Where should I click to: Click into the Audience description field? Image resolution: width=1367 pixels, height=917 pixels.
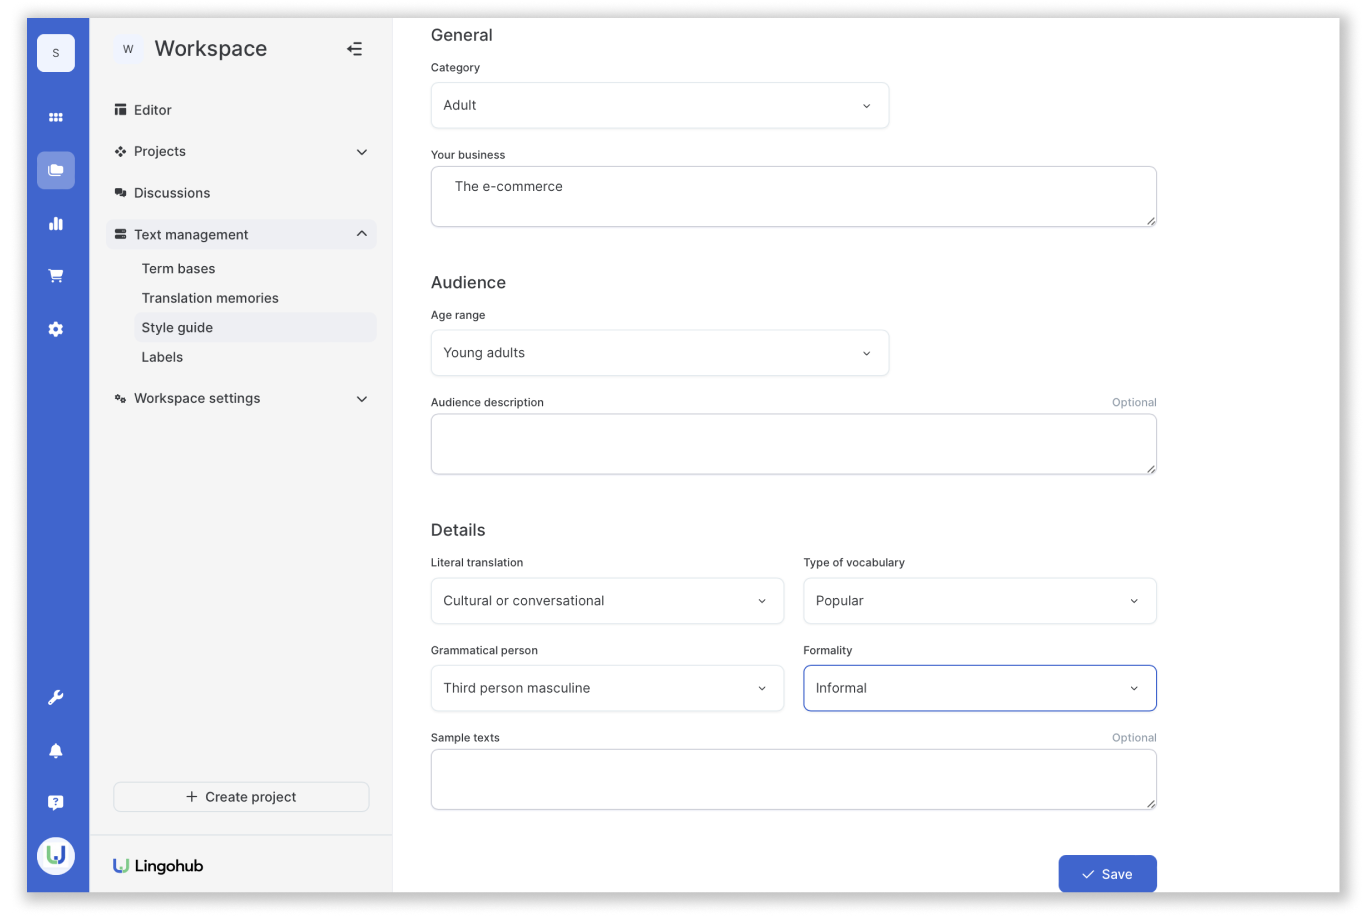[794, 444]
